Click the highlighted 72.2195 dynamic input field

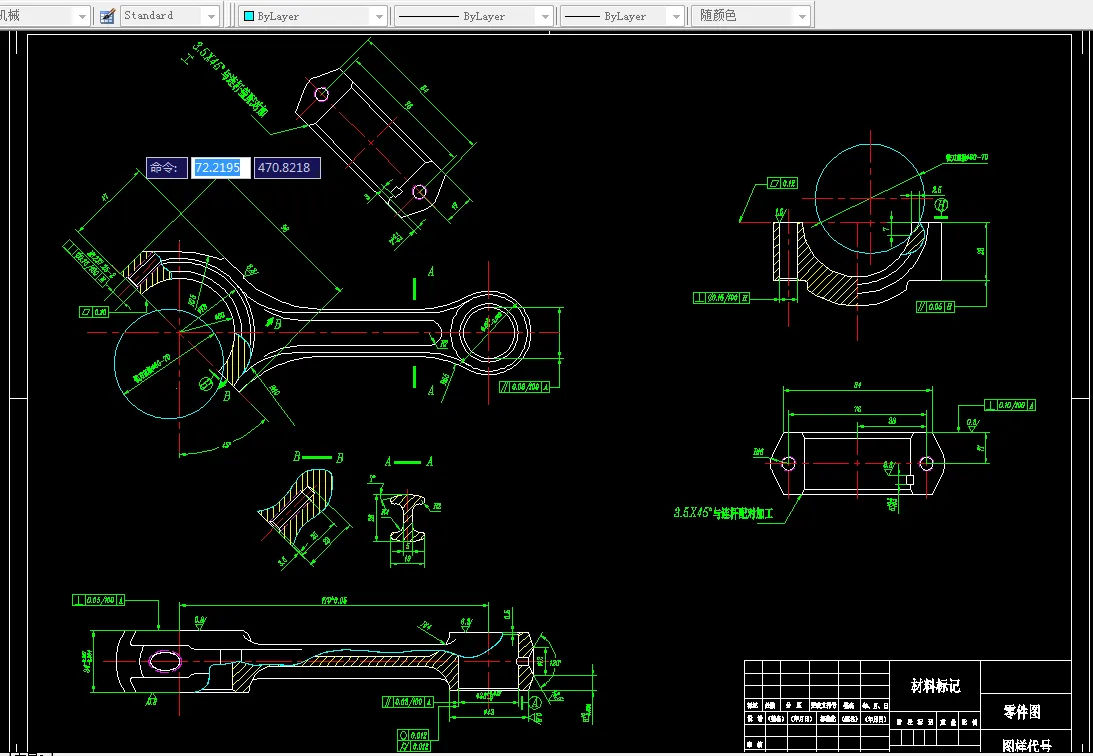[220, 167]
